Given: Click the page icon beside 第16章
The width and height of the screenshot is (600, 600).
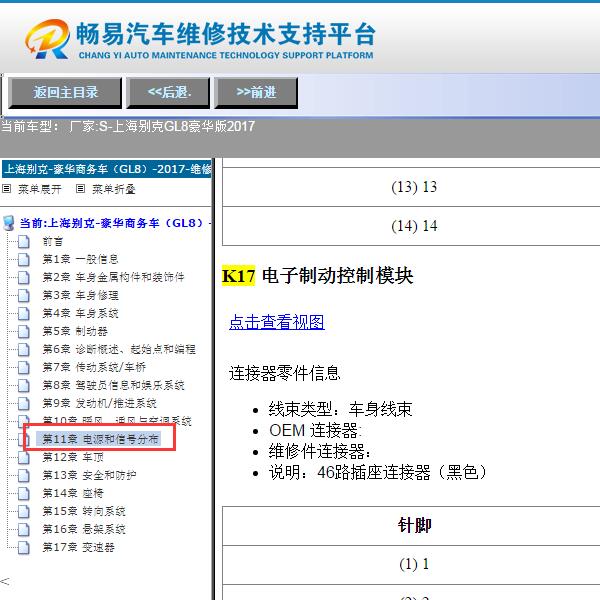Looking at the screenshot, I should 24,529.
